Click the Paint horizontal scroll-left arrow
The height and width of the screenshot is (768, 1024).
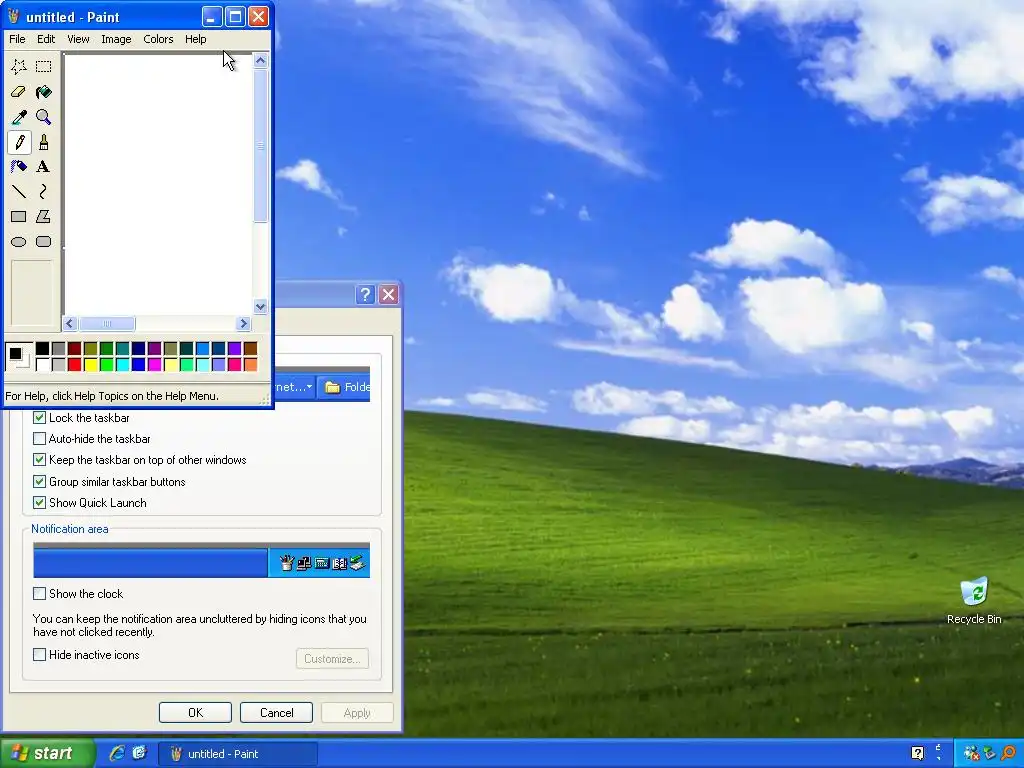[70, 323]
